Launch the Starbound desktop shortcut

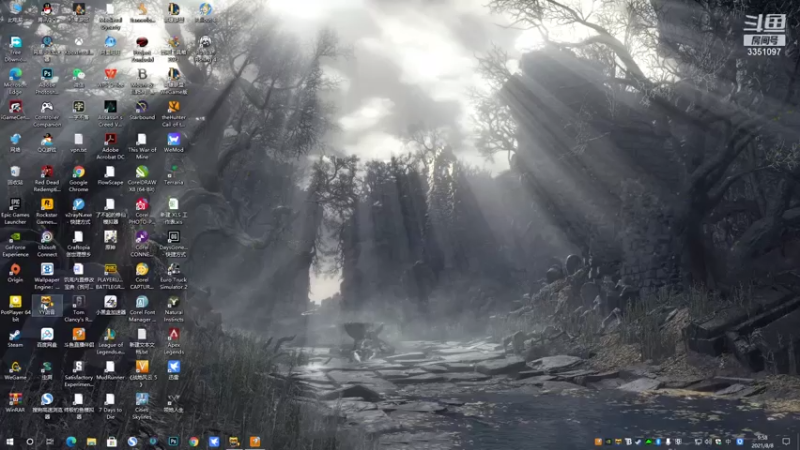point(142,110)
